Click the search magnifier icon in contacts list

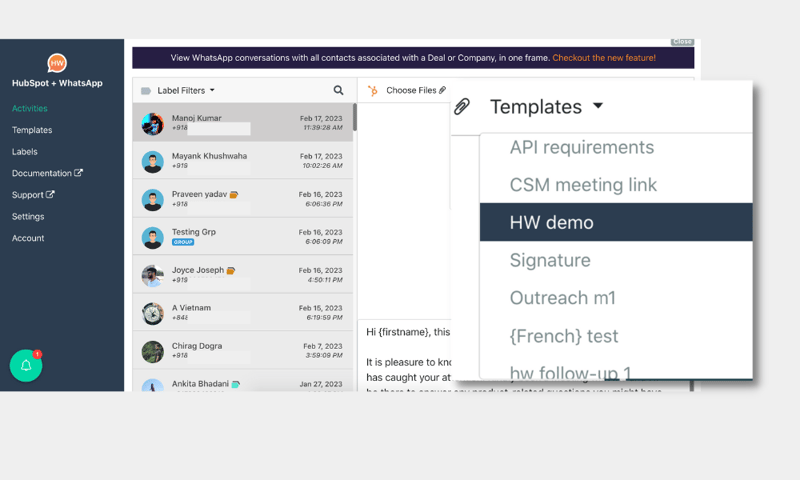(x=338, y=90)
